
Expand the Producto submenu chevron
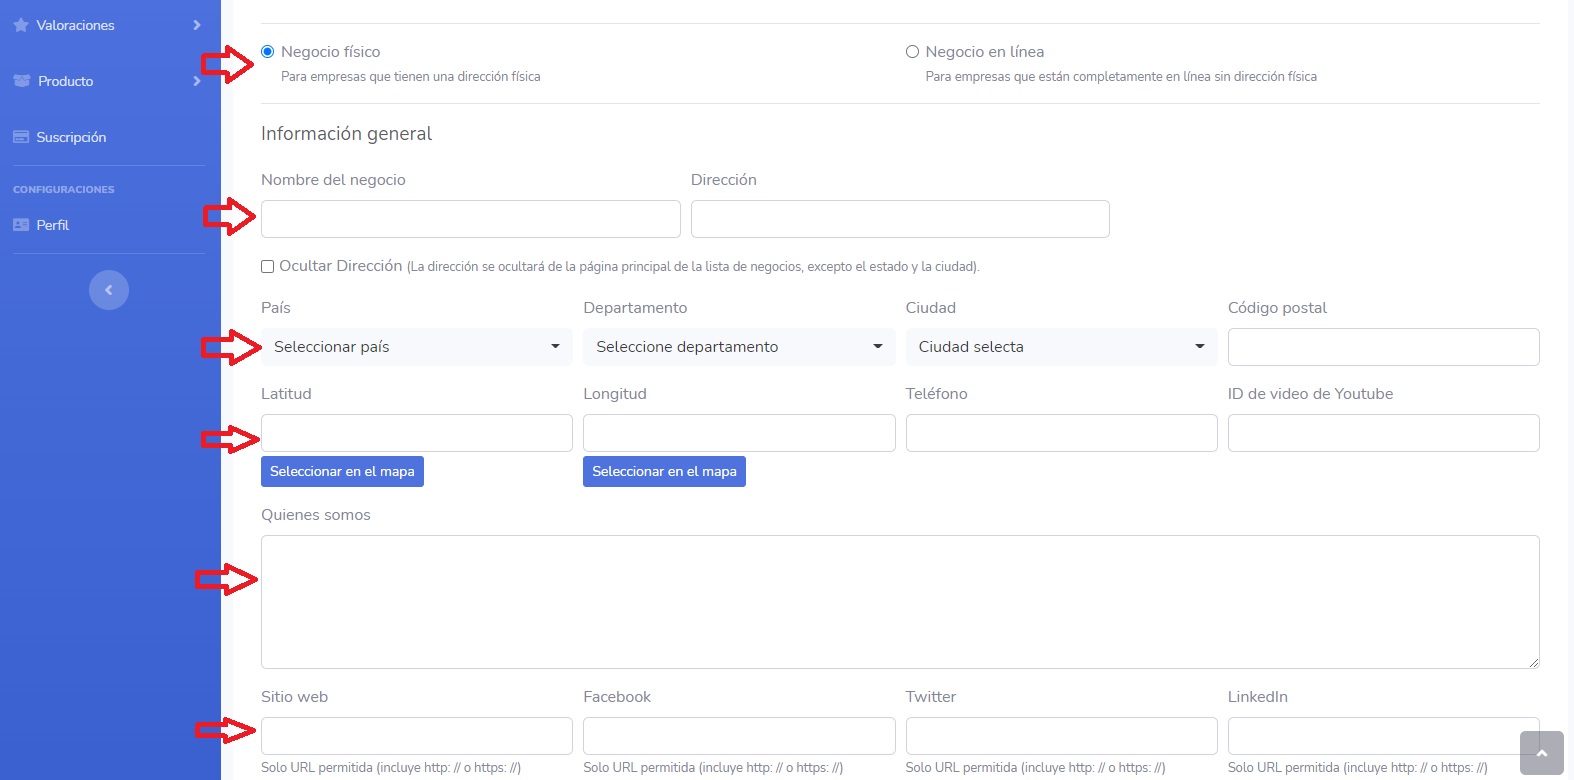[x=196, y=81]
